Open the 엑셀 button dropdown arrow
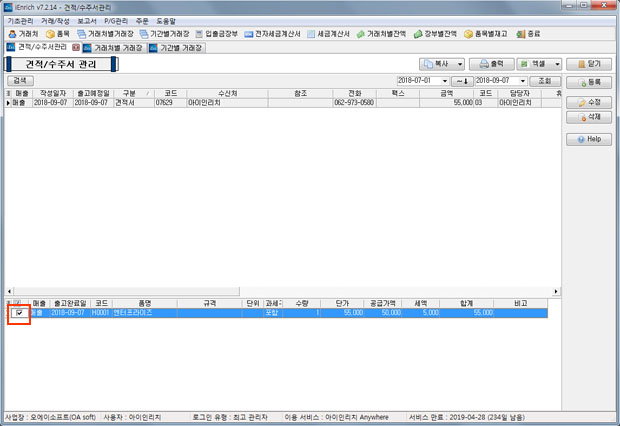The width and height of the screenshot is (620, 426). (555, 64)
